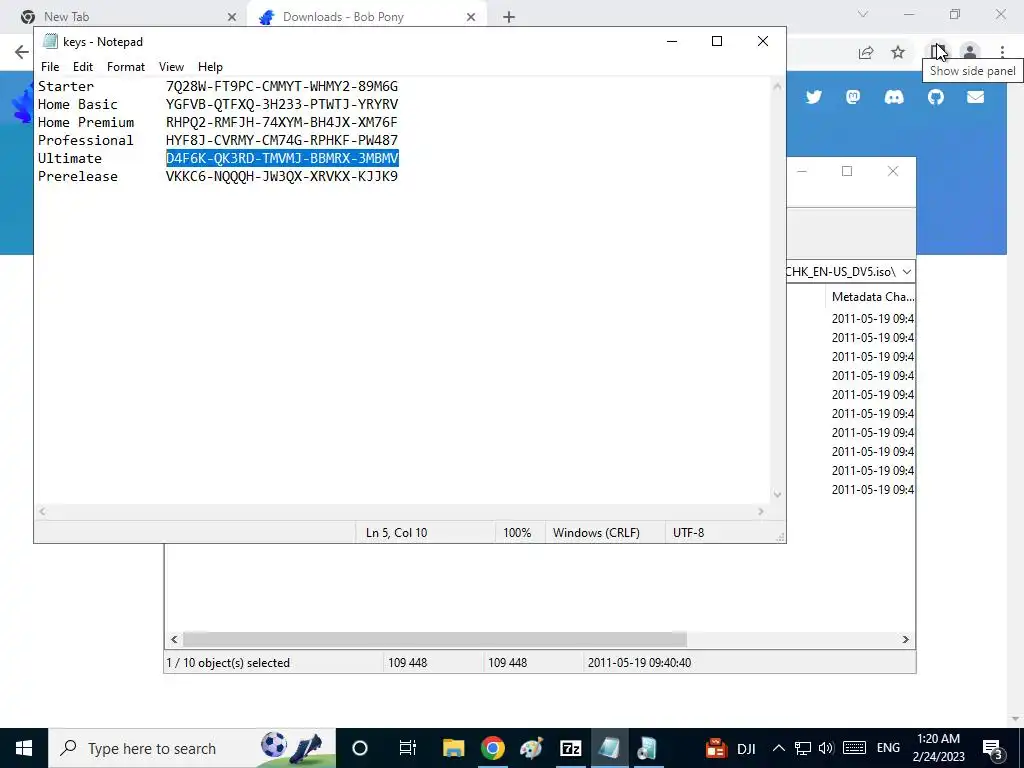Image resolution: width=1024 pixels, height=768 pixels.
Task: Click the Prerelease key VKKC6-NQQQH
Action: (282, 176)
